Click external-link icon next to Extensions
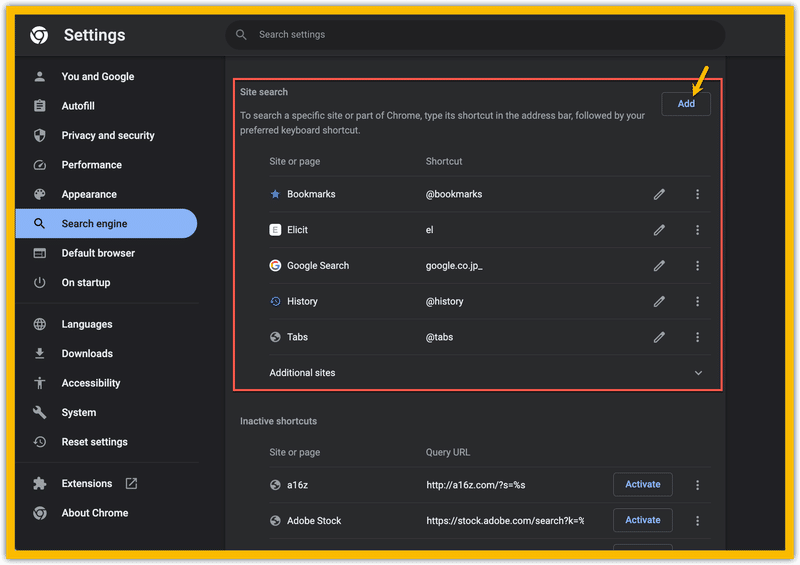Screen dimensions: 800x565 tap(132, 483)
